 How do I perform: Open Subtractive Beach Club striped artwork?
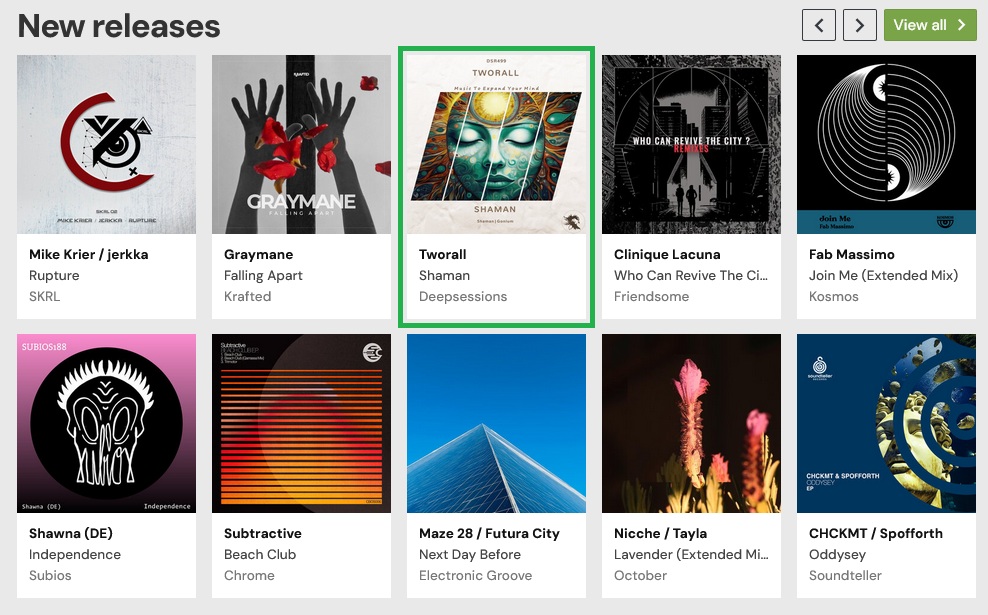click(301, 423)
